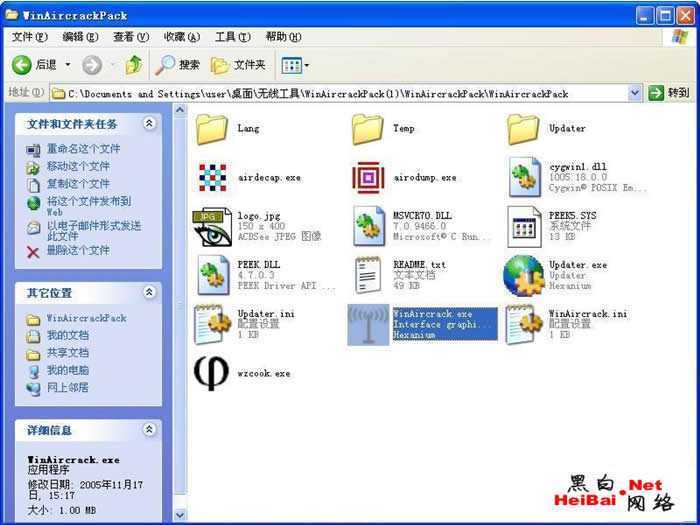Image resolution: width=700 pixels, height=525 pixels.
Task: Expand the address bar dropdown
Action: point(634,93)
